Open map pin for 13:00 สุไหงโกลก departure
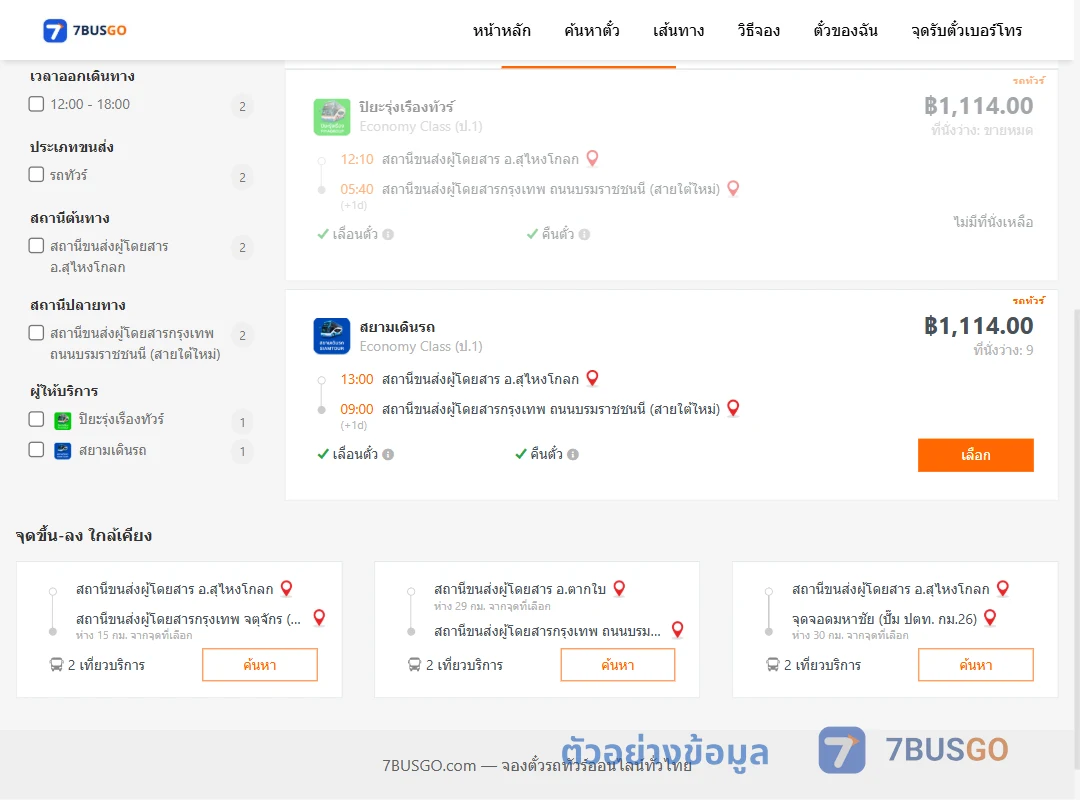Image resolution: width=1080 pixels, height=800 pixels. coord(592,378)
